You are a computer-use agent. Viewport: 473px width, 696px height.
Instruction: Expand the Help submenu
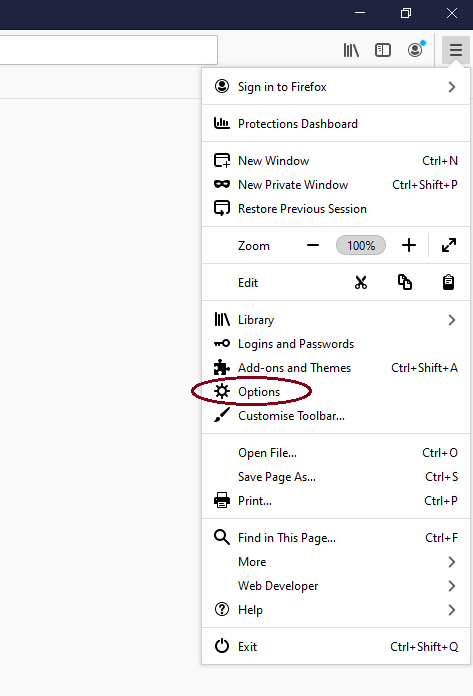[336, 610]
